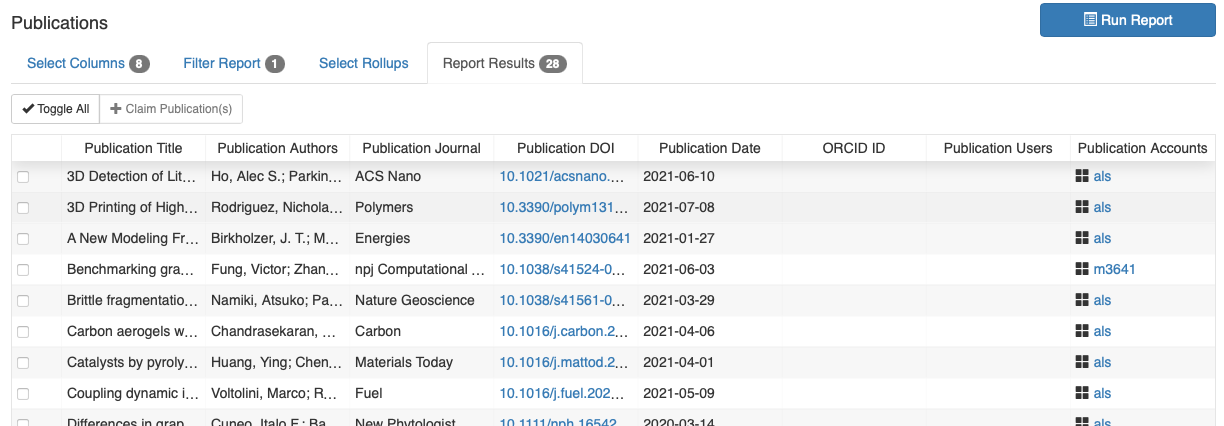Click the 'Materials Today' journal cell

point(422,362)
